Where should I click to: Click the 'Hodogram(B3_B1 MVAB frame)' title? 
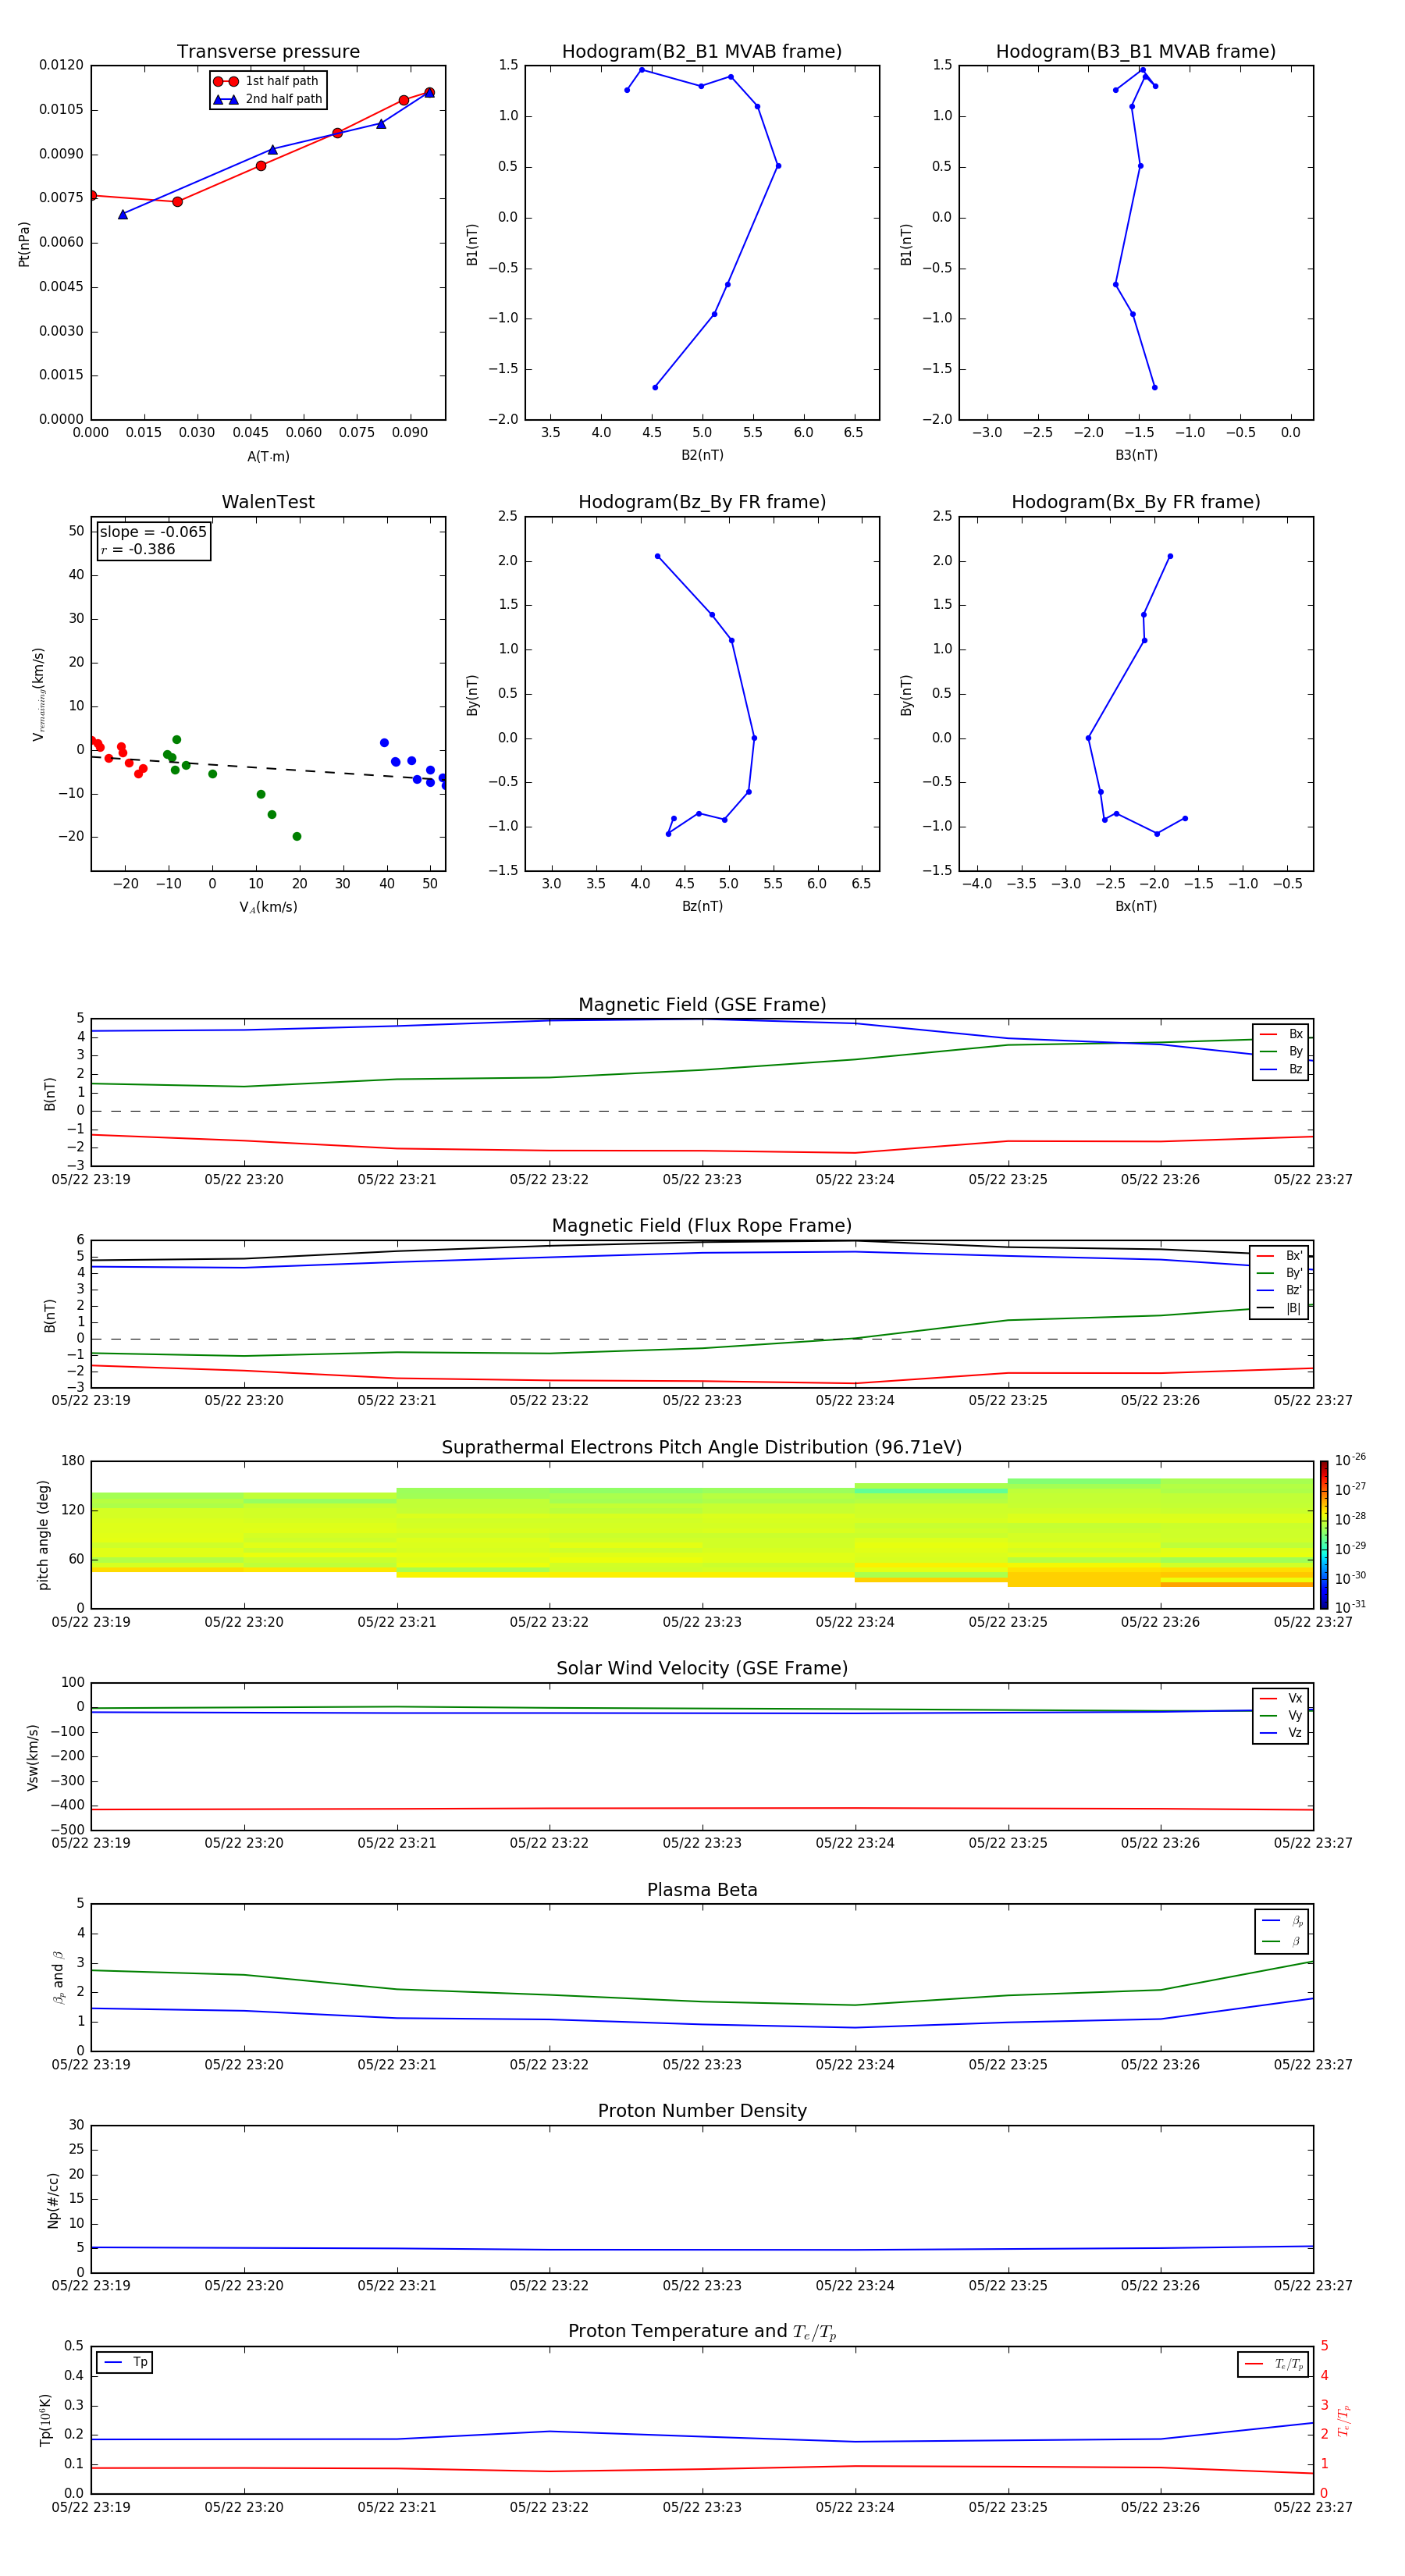click(x=1136, y=52)
